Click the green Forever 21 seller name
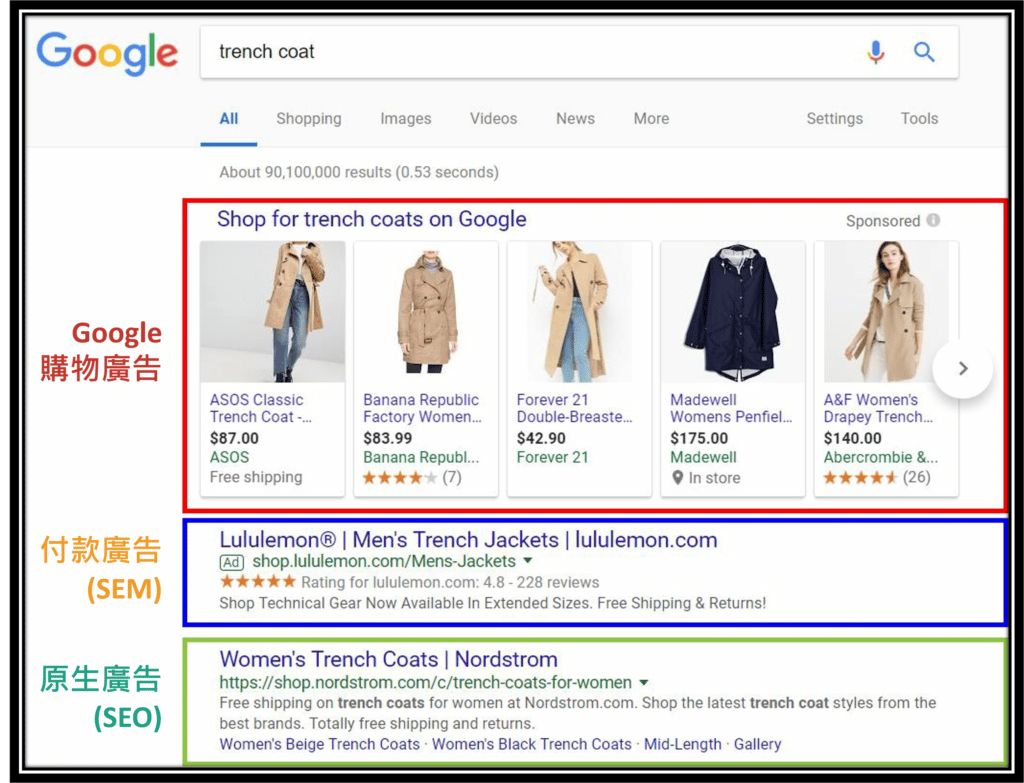 pyautogui.click(x=552, y=457)
